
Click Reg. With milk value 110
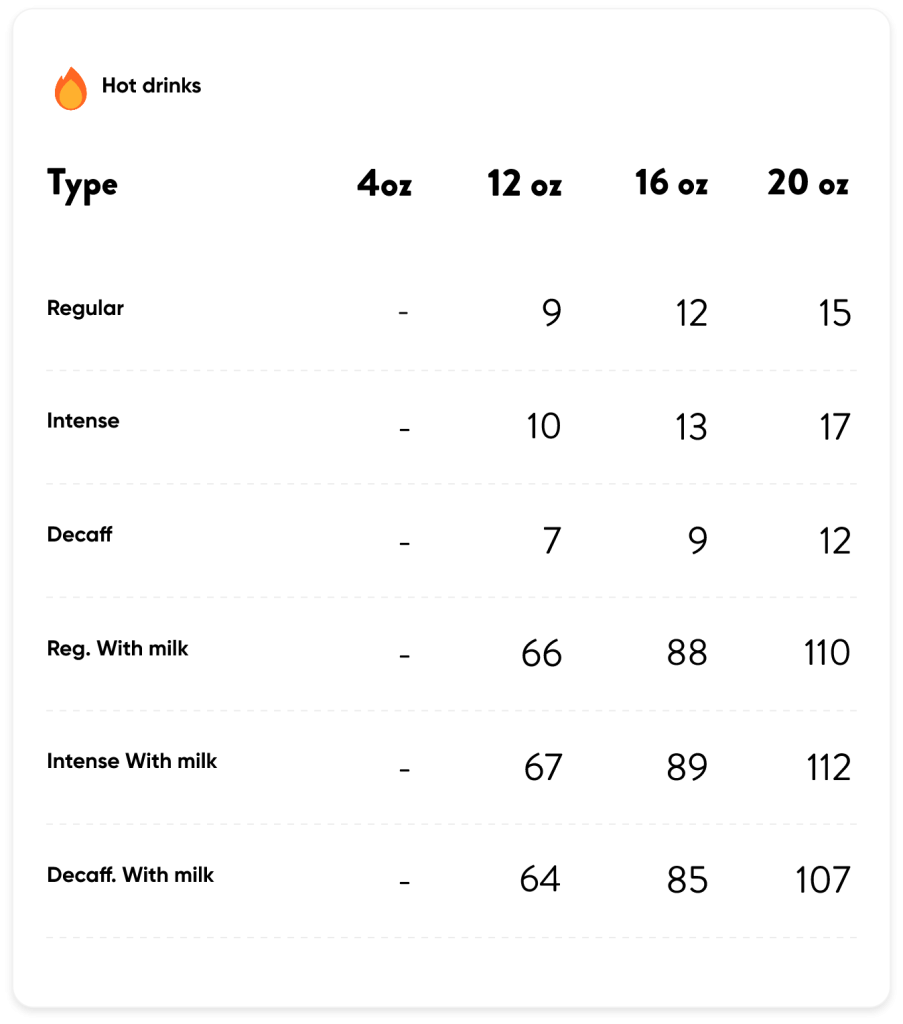(x=827, y=652)
